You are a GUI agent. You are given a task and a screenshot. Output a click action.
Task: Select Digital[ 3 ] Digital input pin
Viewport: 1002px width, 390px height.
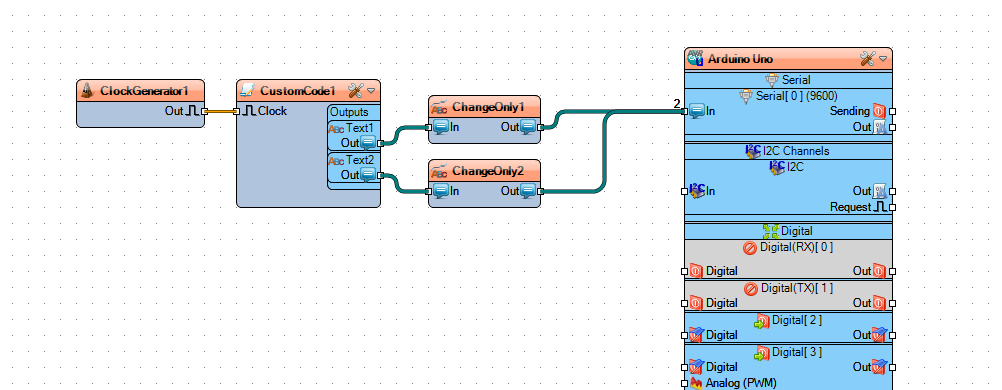[x=697, y=366]
